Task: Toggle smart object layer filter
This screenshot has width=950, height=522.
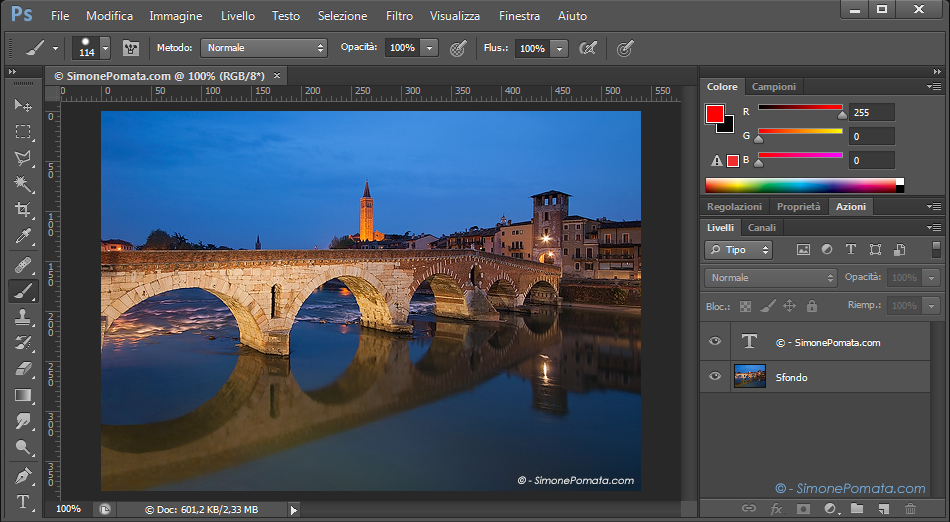Action: point(900,249)
